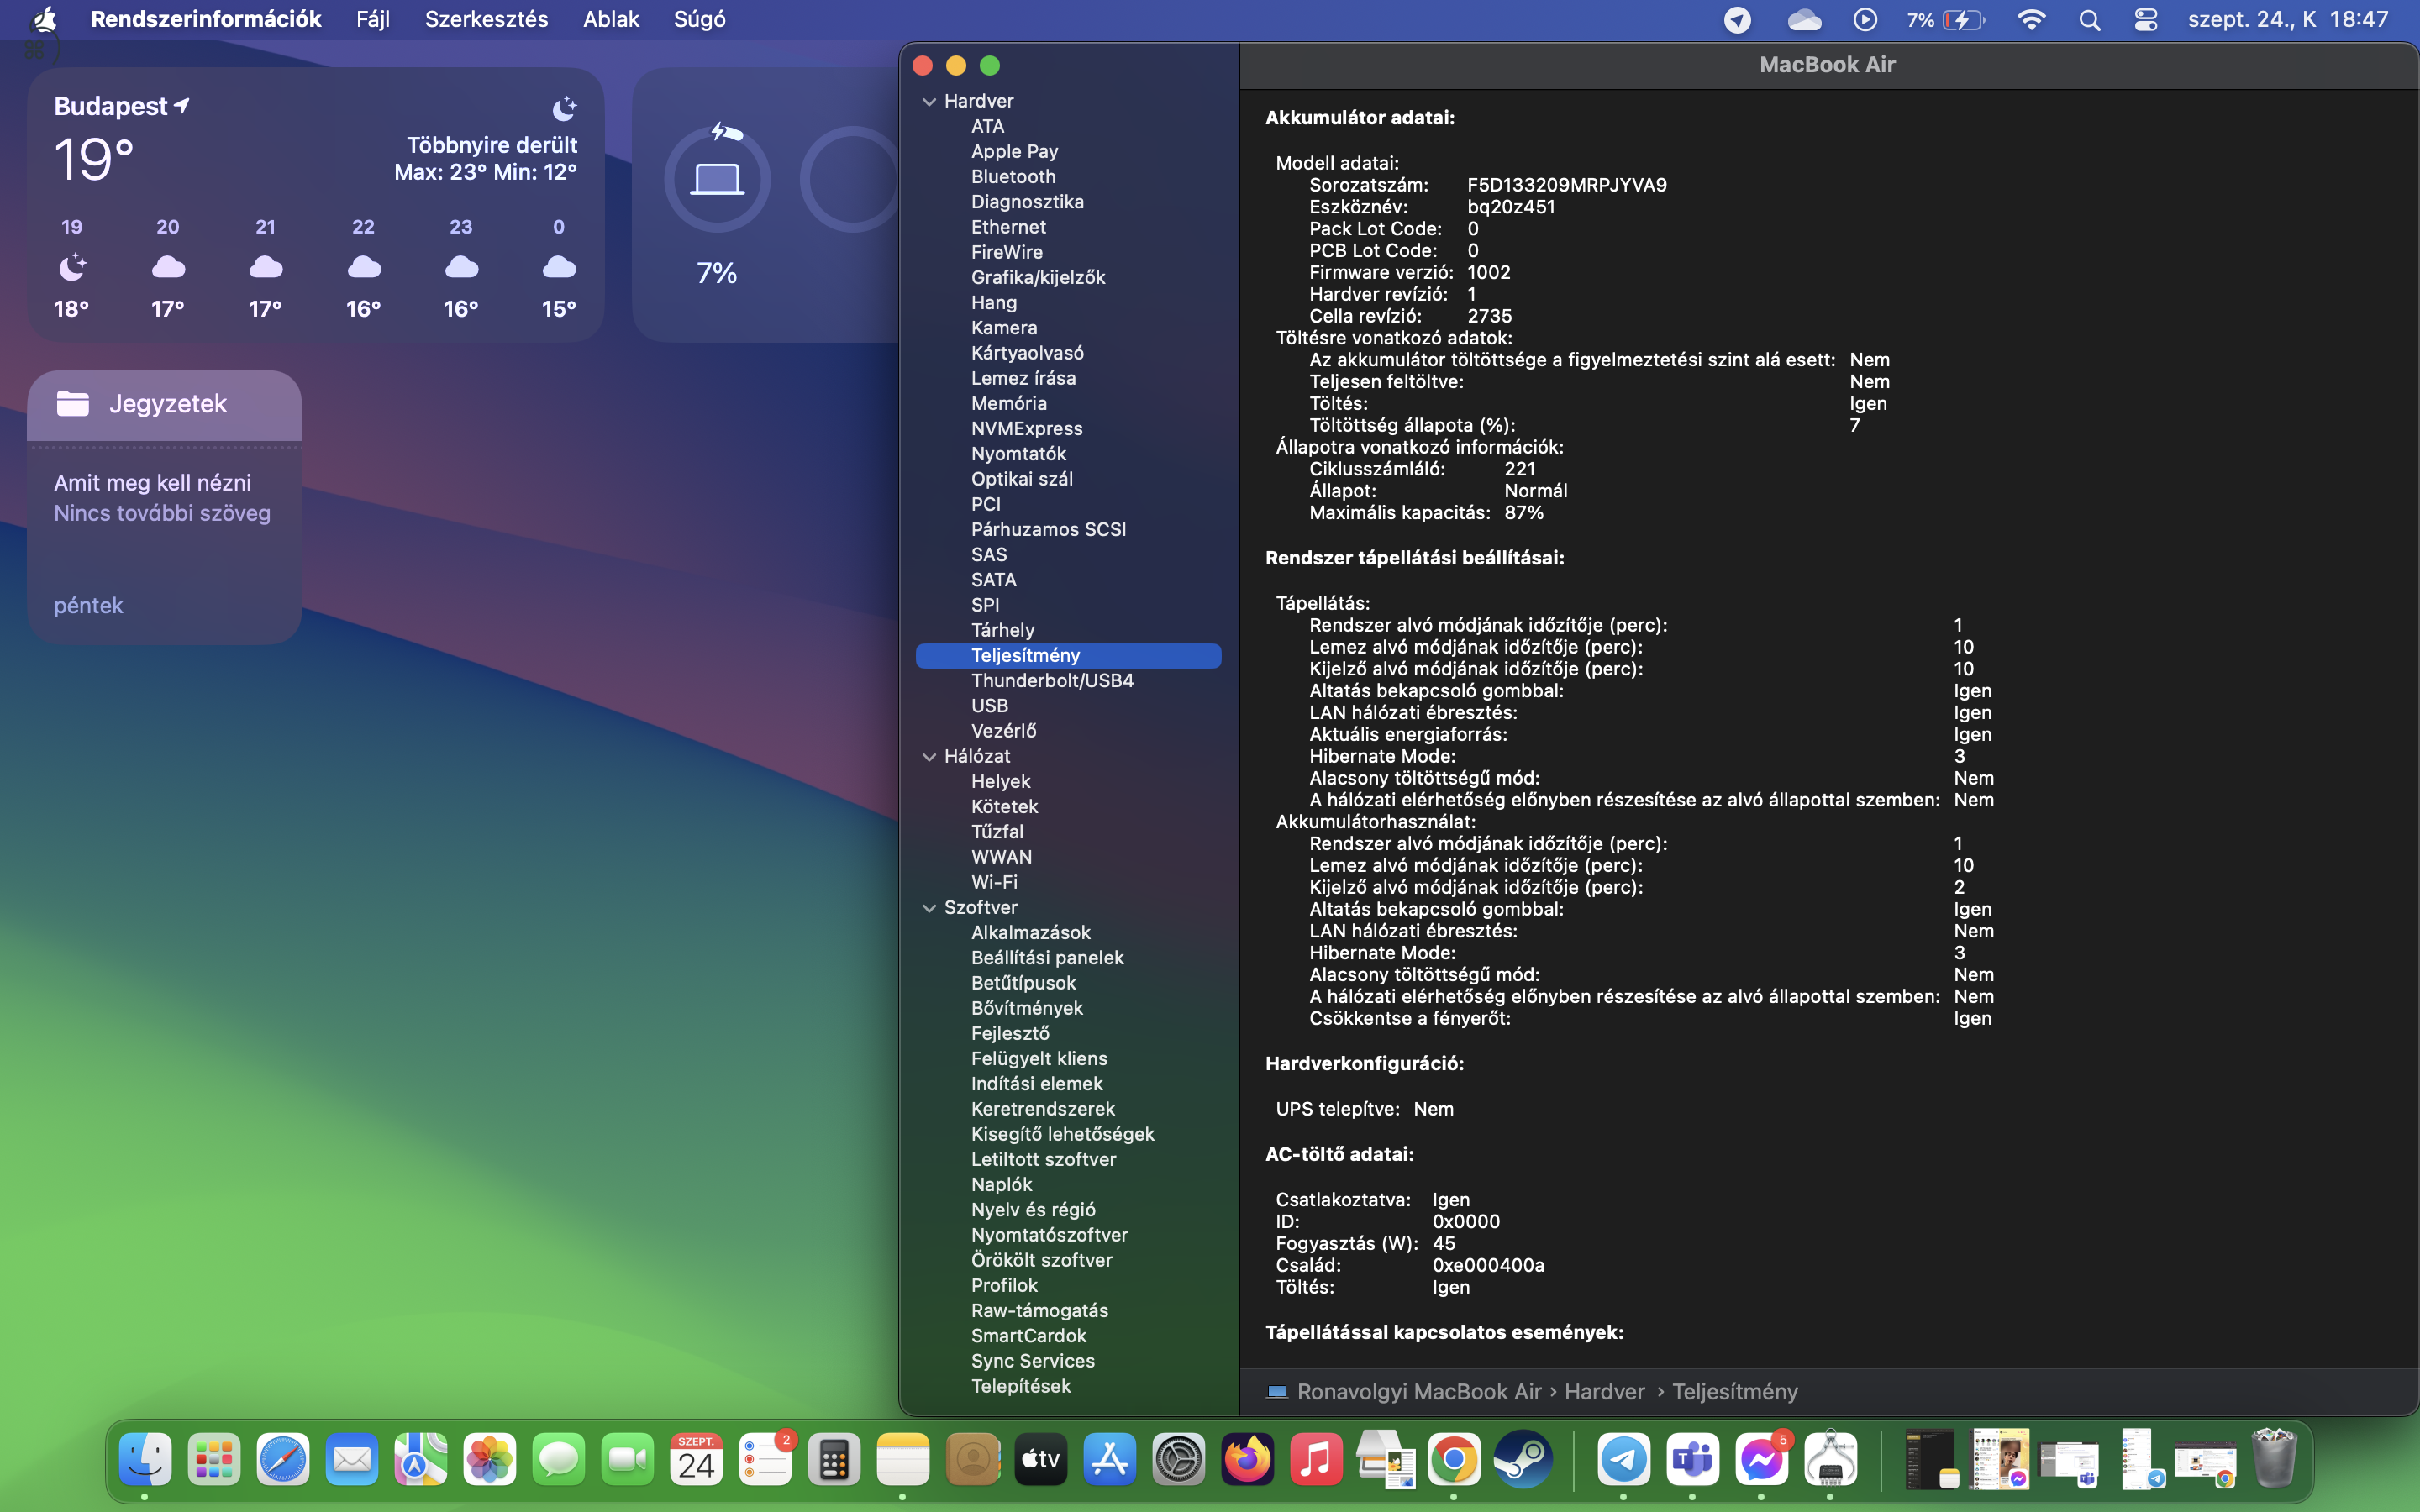2420x1512 pixels.
Task: Open Preview app in the dock
Action: click(1386, 1460)
